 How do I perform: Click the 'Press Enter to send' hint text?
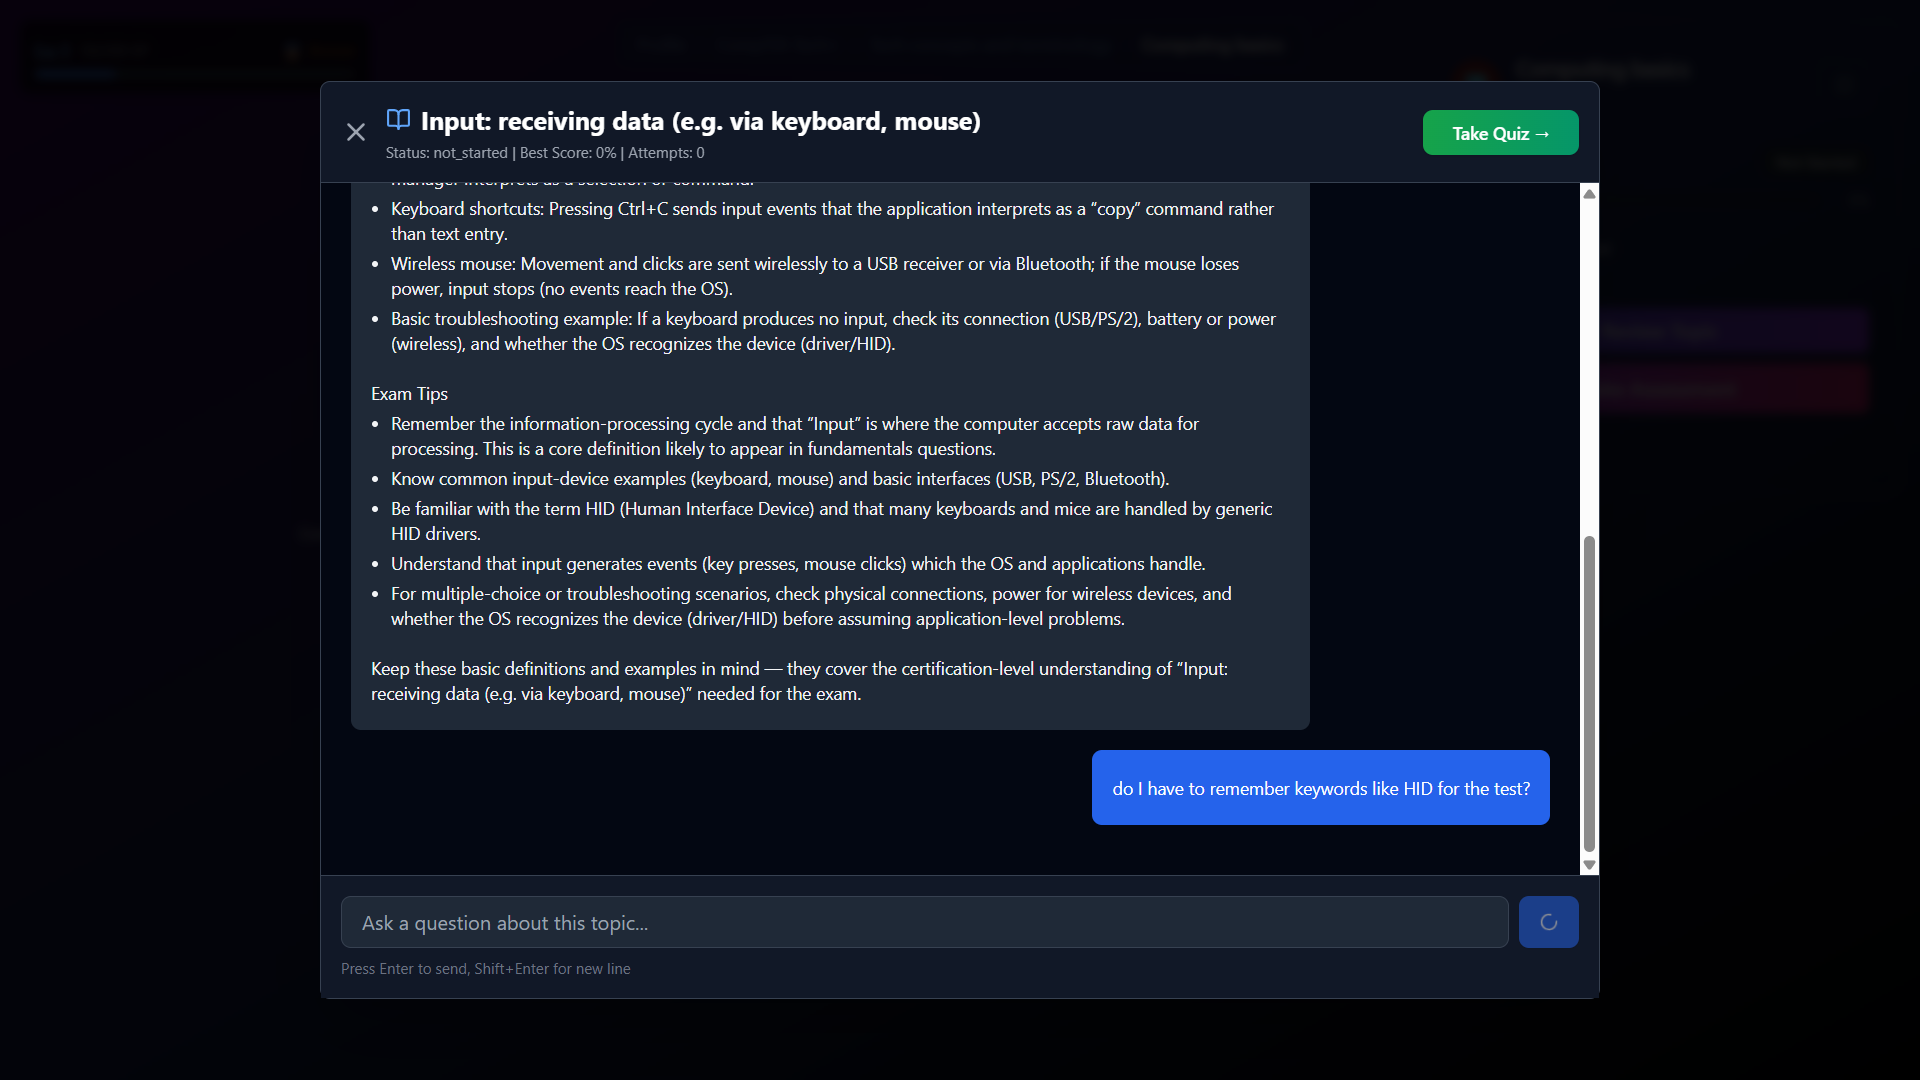pyautogui.click(x=485, y=969)
